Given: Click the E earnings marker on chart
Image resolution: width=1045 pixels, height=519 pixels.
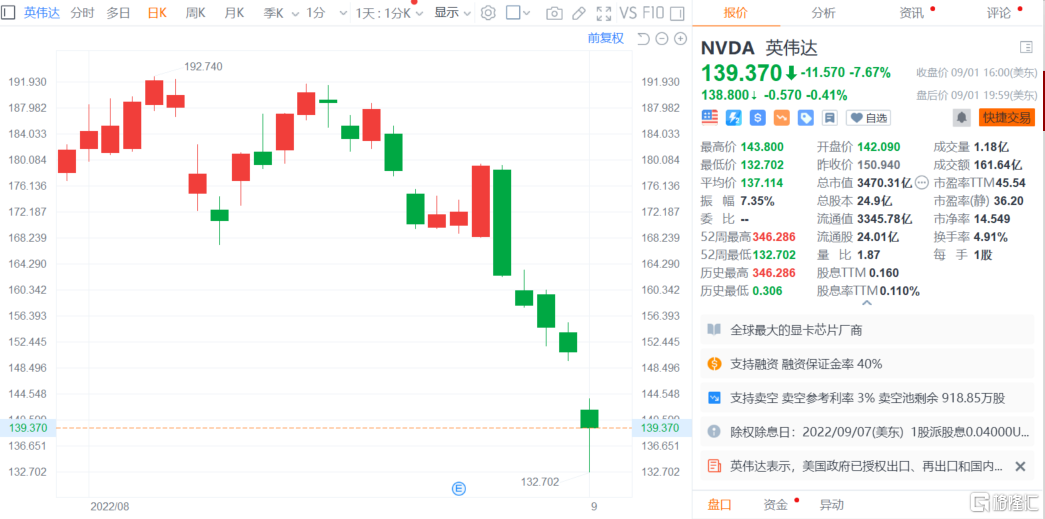Looking at the screenshot, I should [x=459, y=489].
